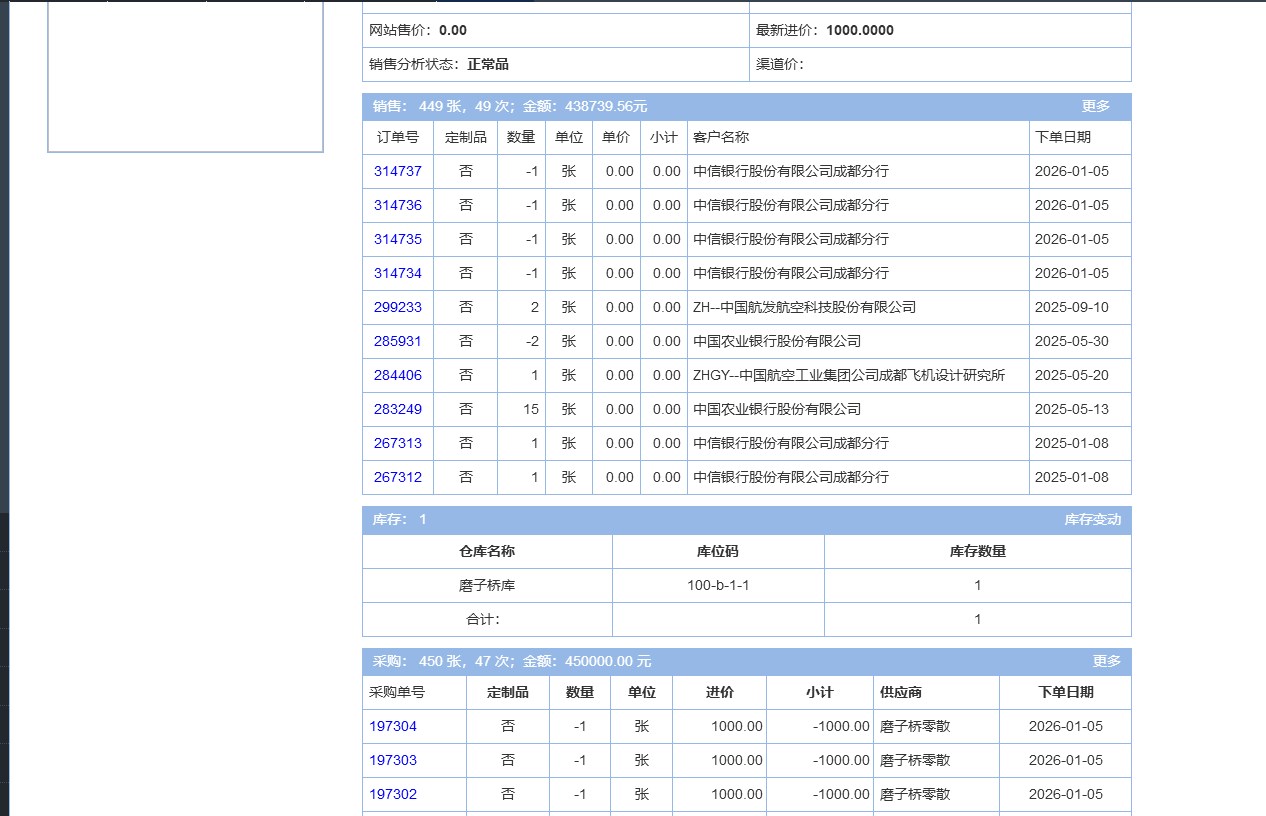
Task: Click purchase order 197303
Action: click(x=393, y=760)
